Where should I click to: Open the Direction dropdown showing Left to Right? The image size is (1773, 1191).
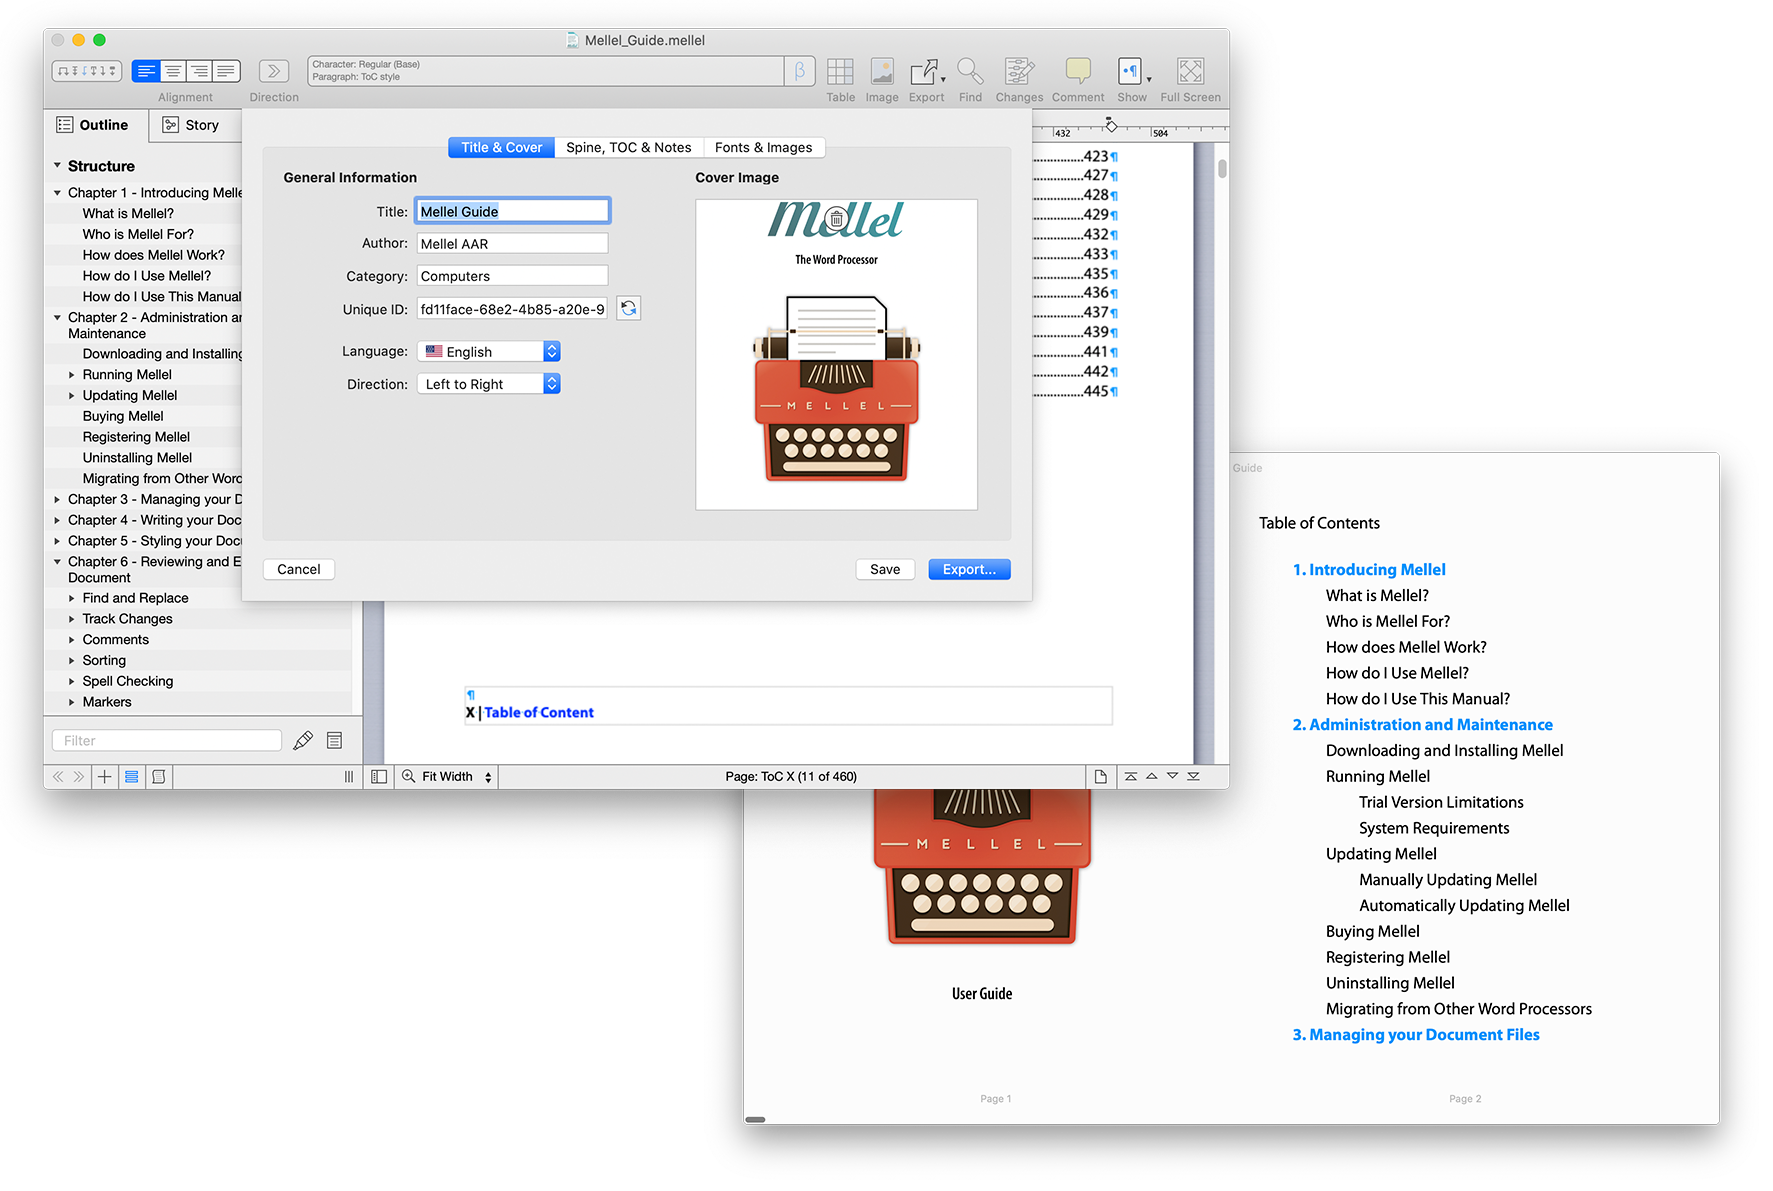488,384
